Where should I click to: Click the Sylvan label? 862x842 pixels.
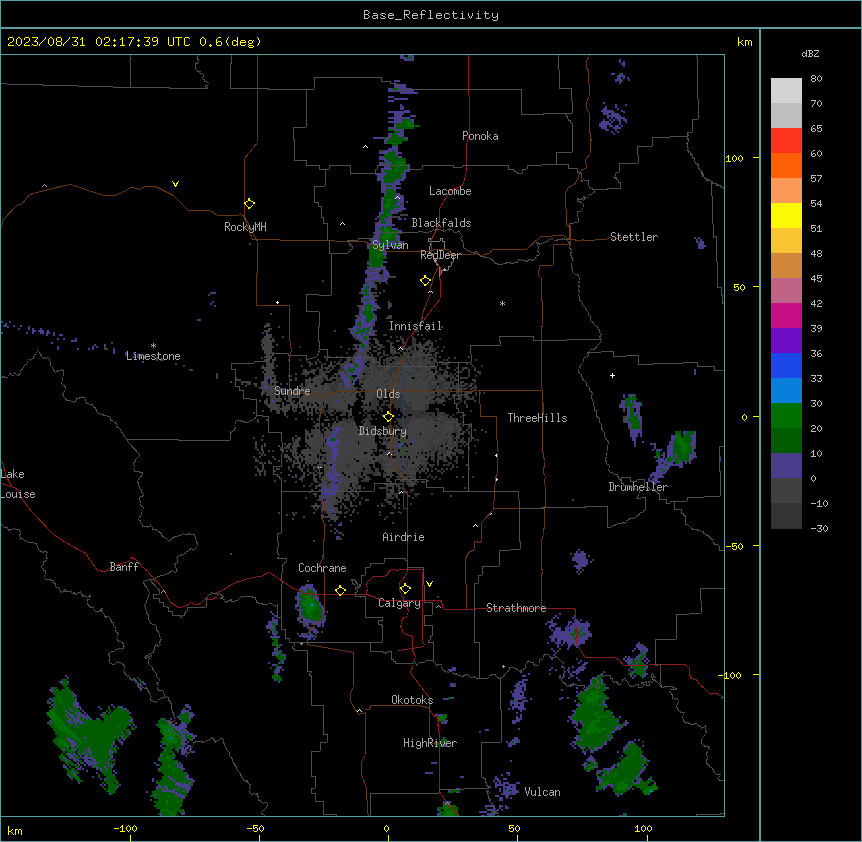[390, 245]
